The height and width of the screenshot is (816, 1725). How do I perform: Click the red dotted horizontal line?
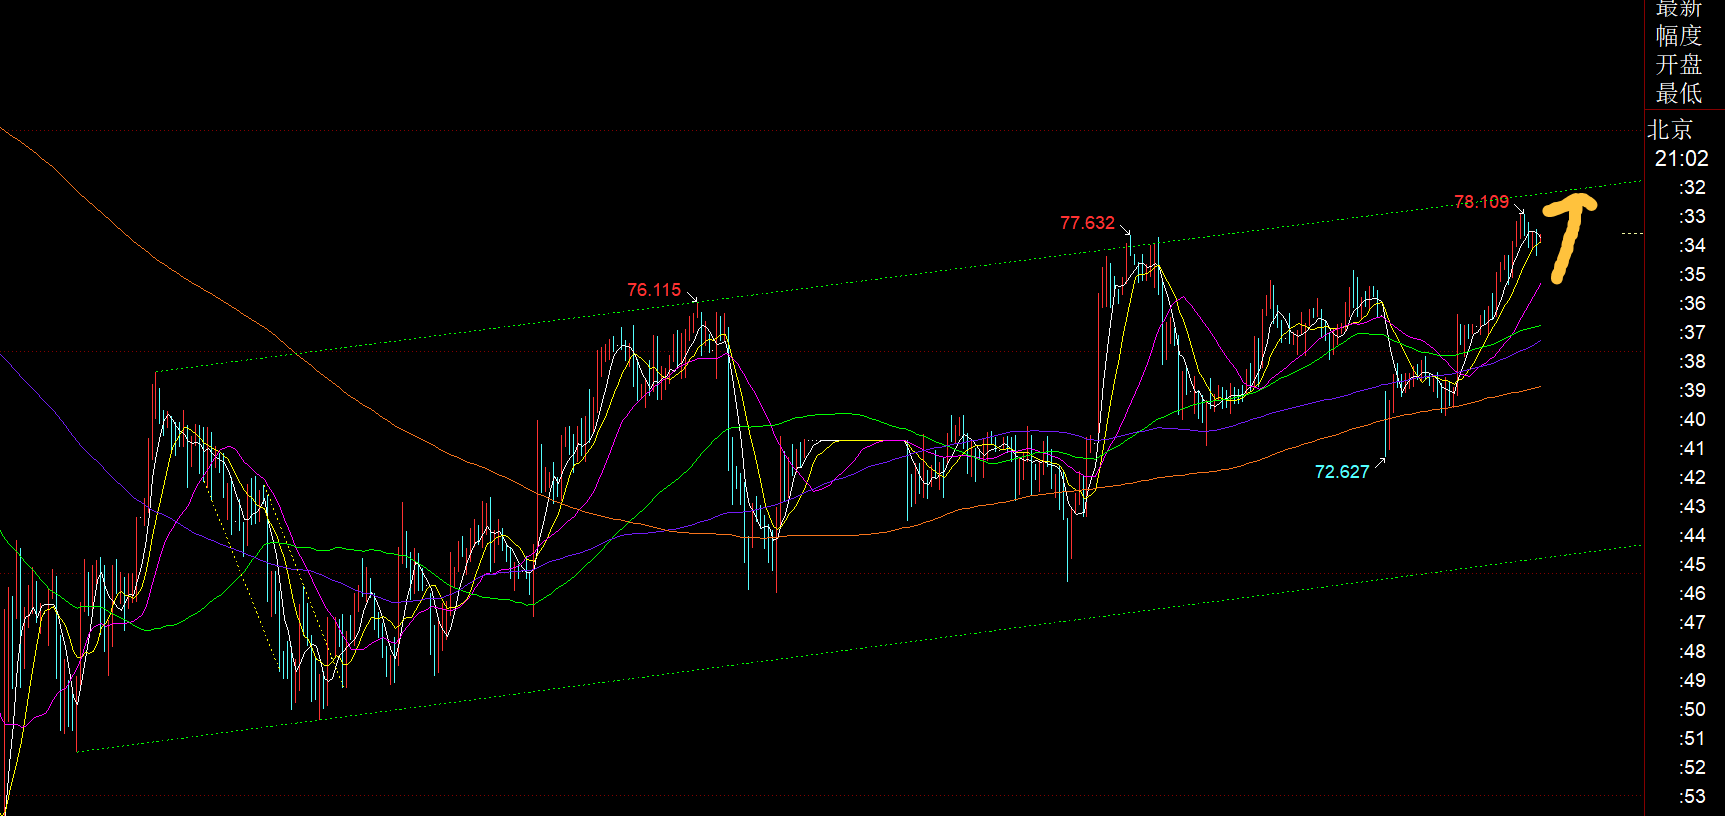click(x=800, y=131)
